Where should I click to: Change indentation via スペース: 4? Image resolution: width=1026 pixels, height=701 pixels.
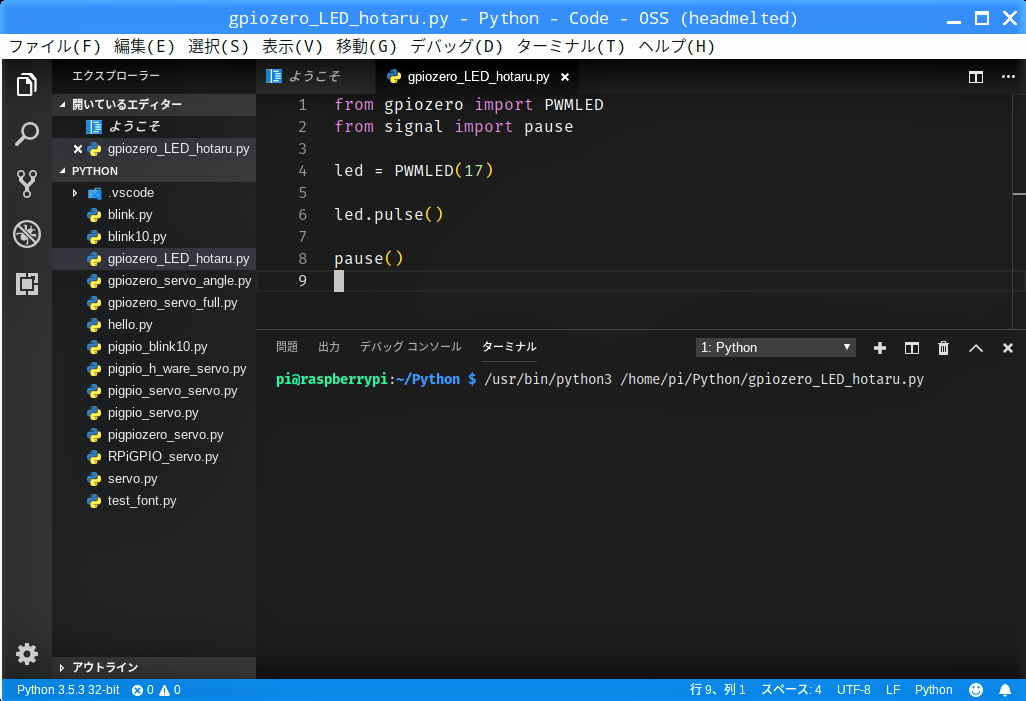coord(791,690)
